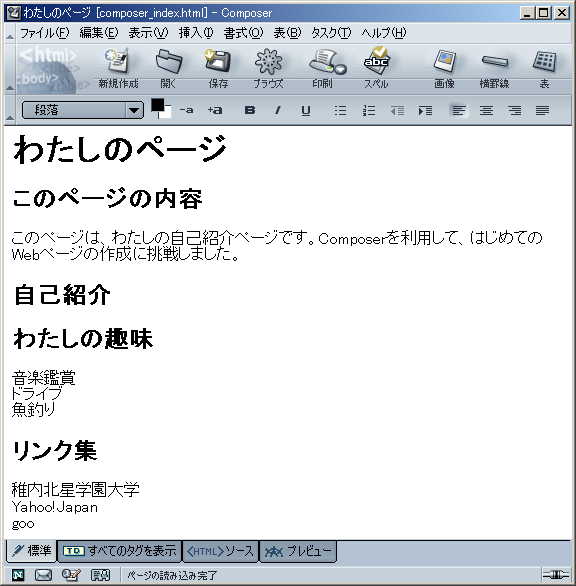
Task: Preview the page with ブラウズ icon
Action: 268,68
